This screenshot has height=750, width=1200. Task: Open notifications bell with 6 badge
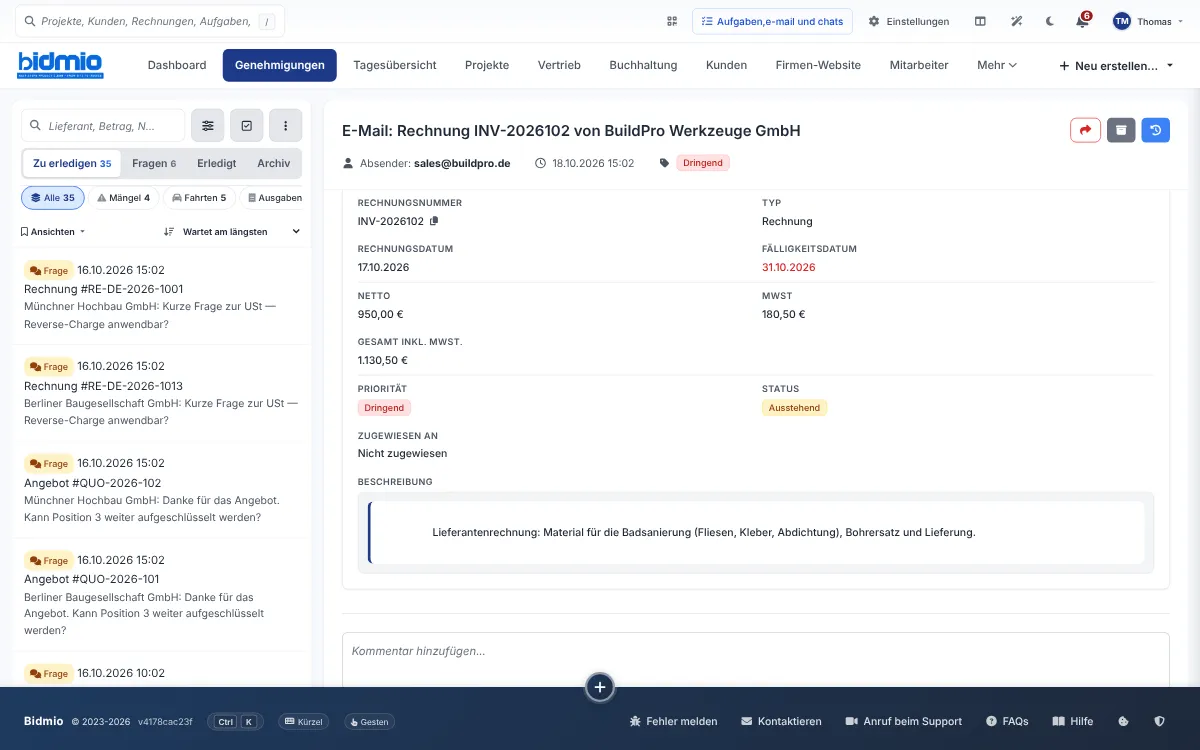(x=1082, y=21)
